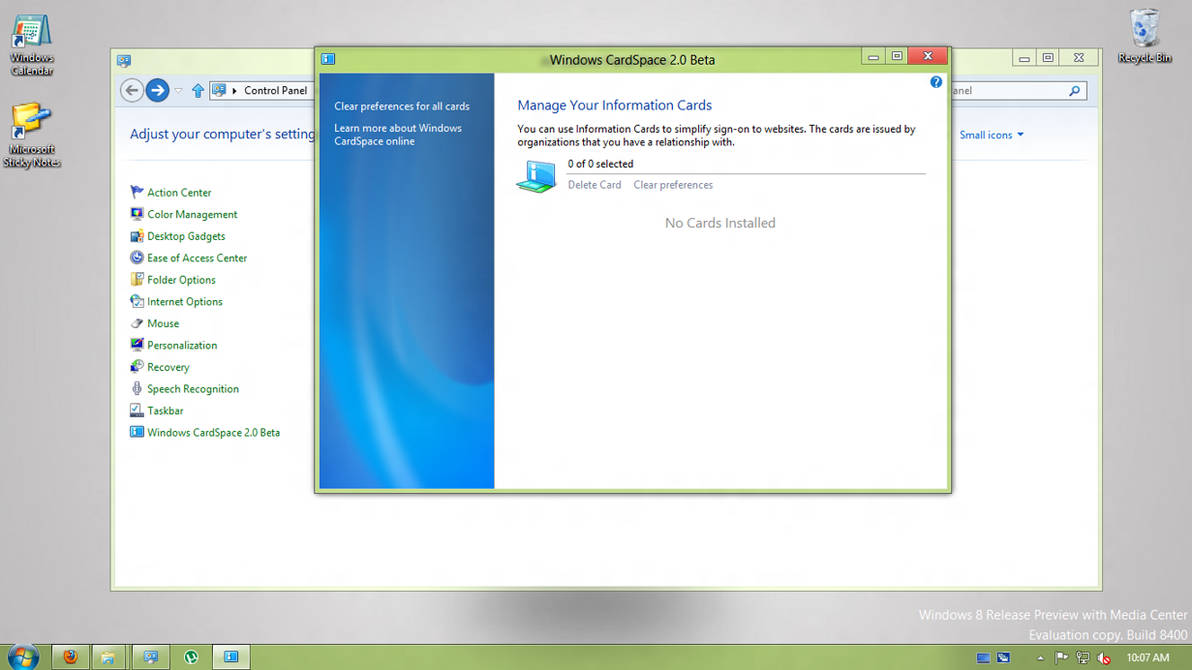Open Ease of Access Center link
Image resolution: width=1192 pixels, height=670 pixels.
[197, 258]
